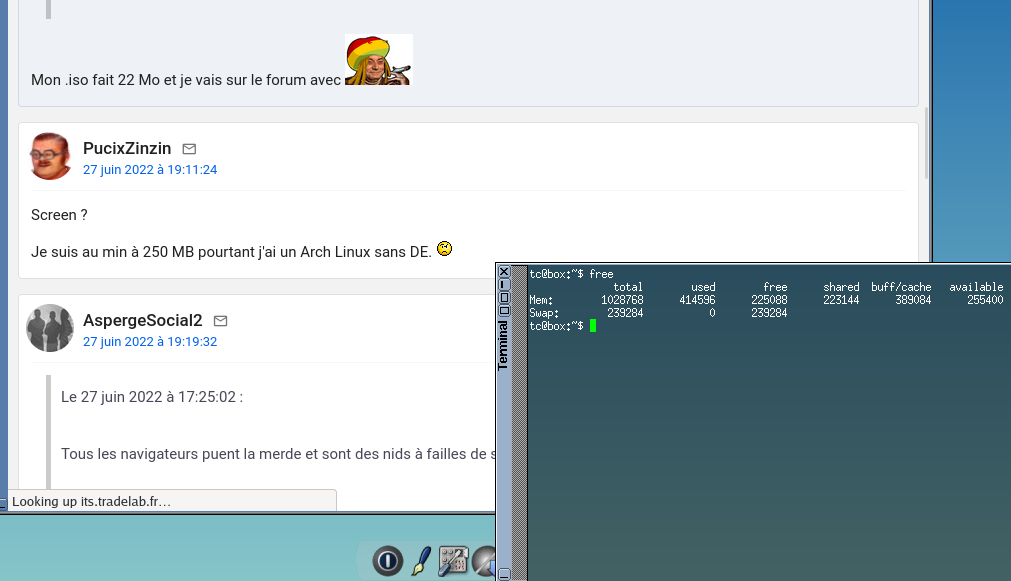Screen dimensions: 1011x581
Task: Open the 27 juin 2022 à 19:19:32 permalink
Action: coord(150,342)
